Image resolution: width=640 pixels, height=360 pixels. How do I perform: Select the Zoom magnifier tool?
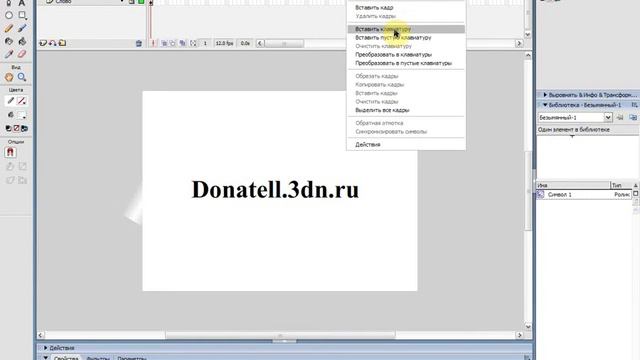tap(22, 77)
